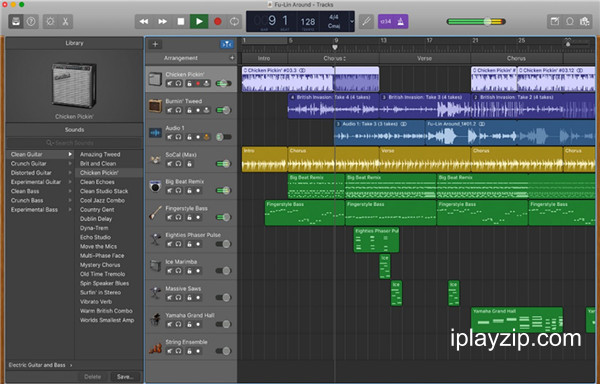Adjust the Chicken Pickin' track volume slider
The image size is (600, 384).
[x=224, y=83]
